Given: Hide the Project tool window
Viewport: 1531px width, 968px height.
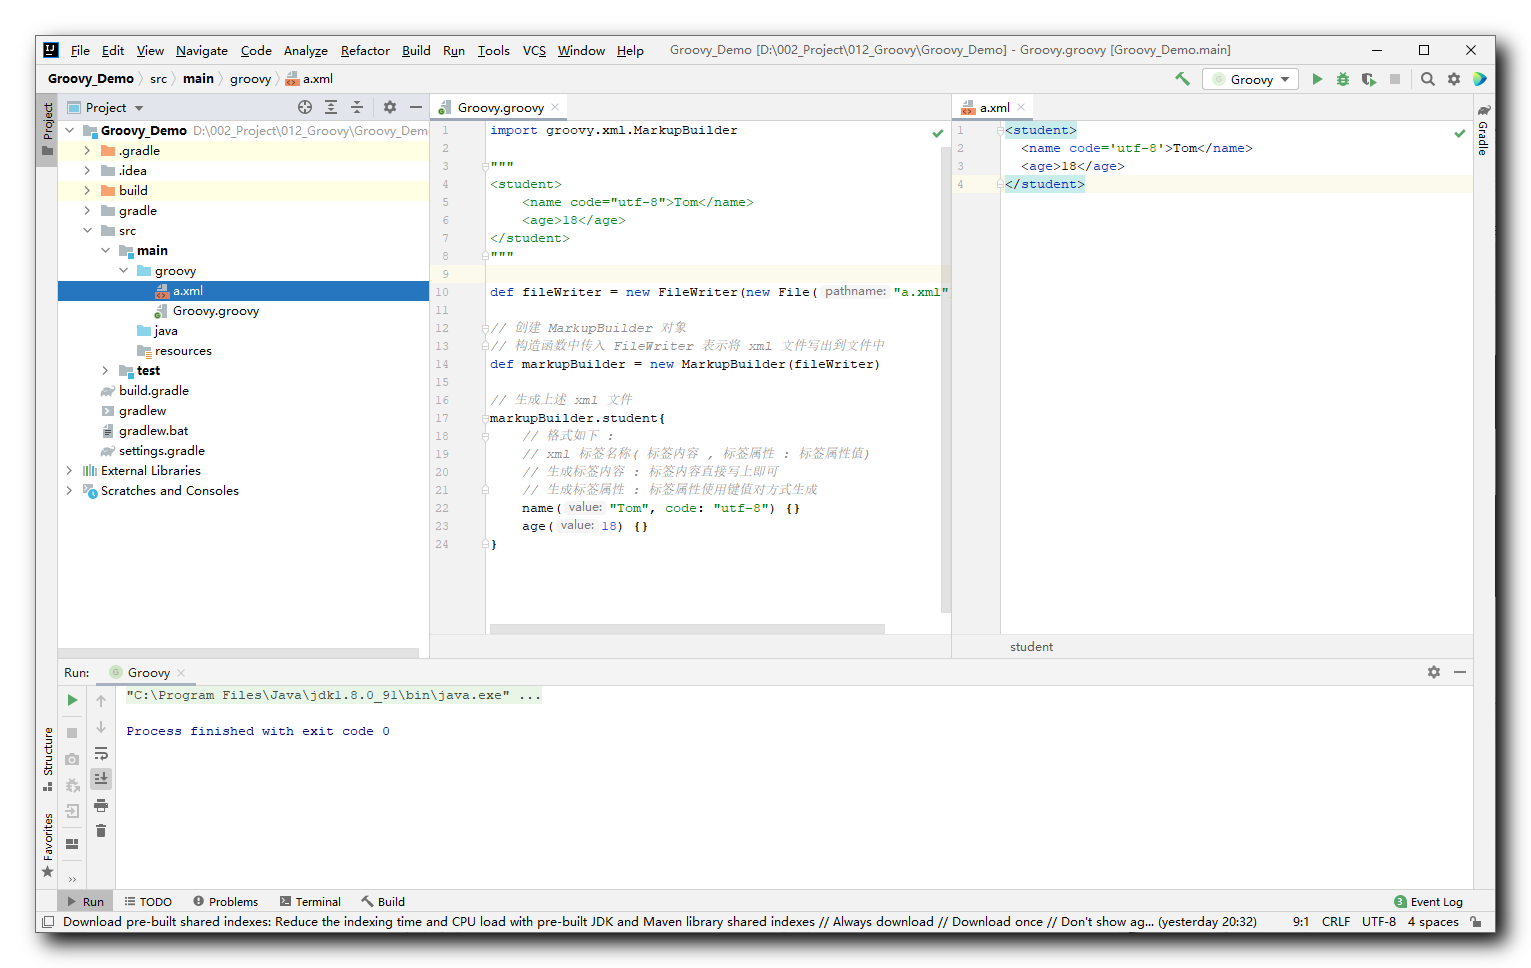Looking at the screenshot, I should [x=416, y=107].
